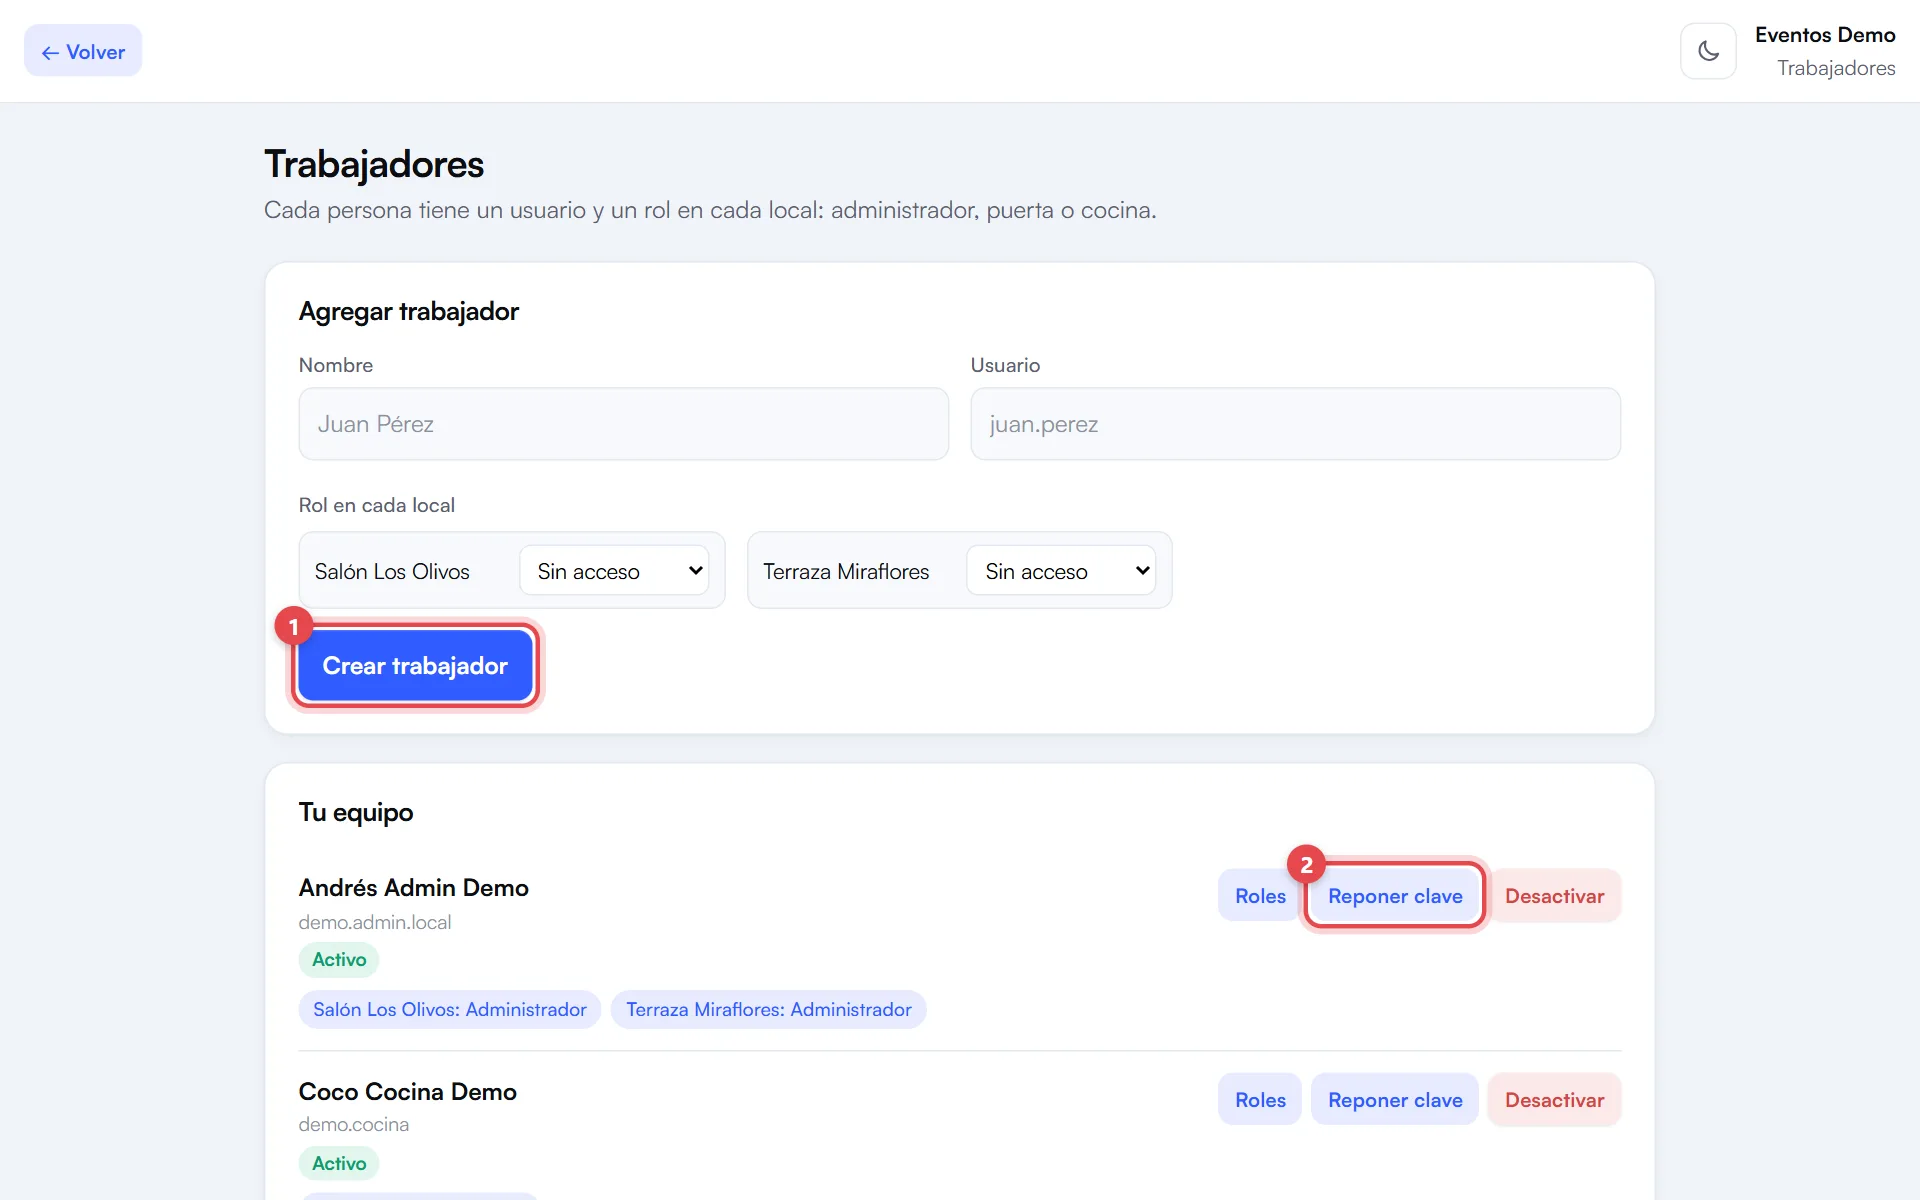
Task: Open Roles for Andrés Admin Demo
Action: click(1260, 896)
